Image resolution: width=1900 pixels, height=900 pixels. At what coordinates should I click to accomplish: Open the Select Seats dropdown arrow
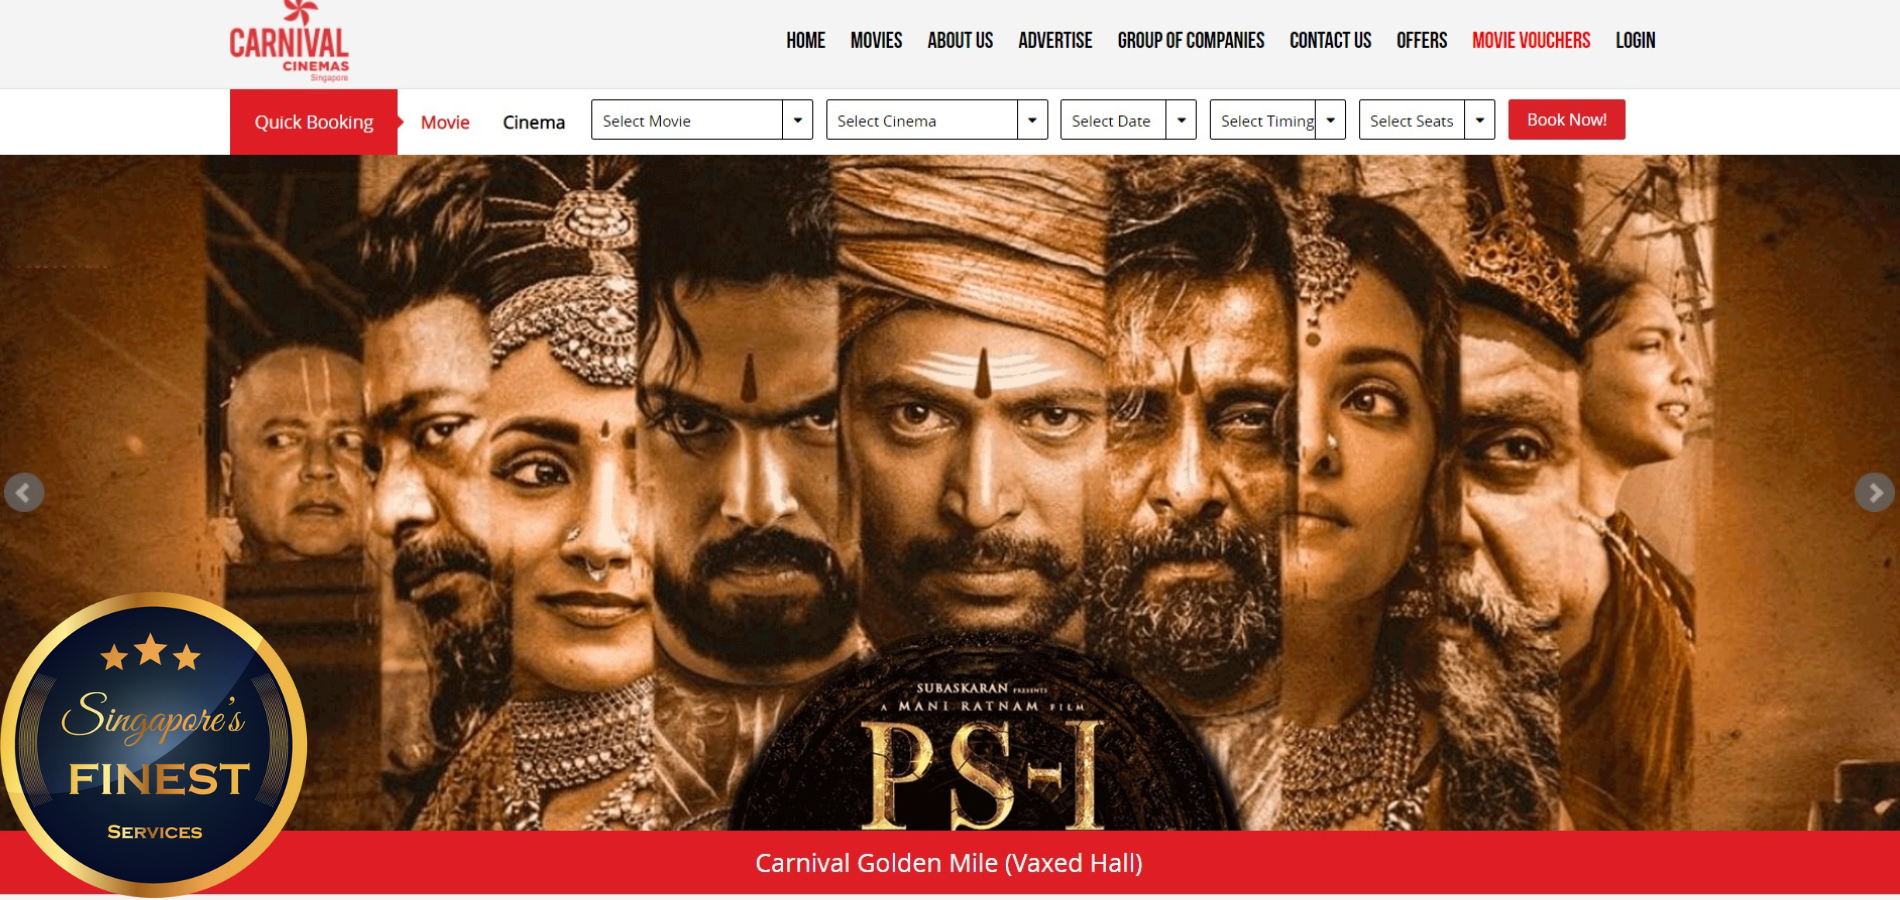point(1479,120)
